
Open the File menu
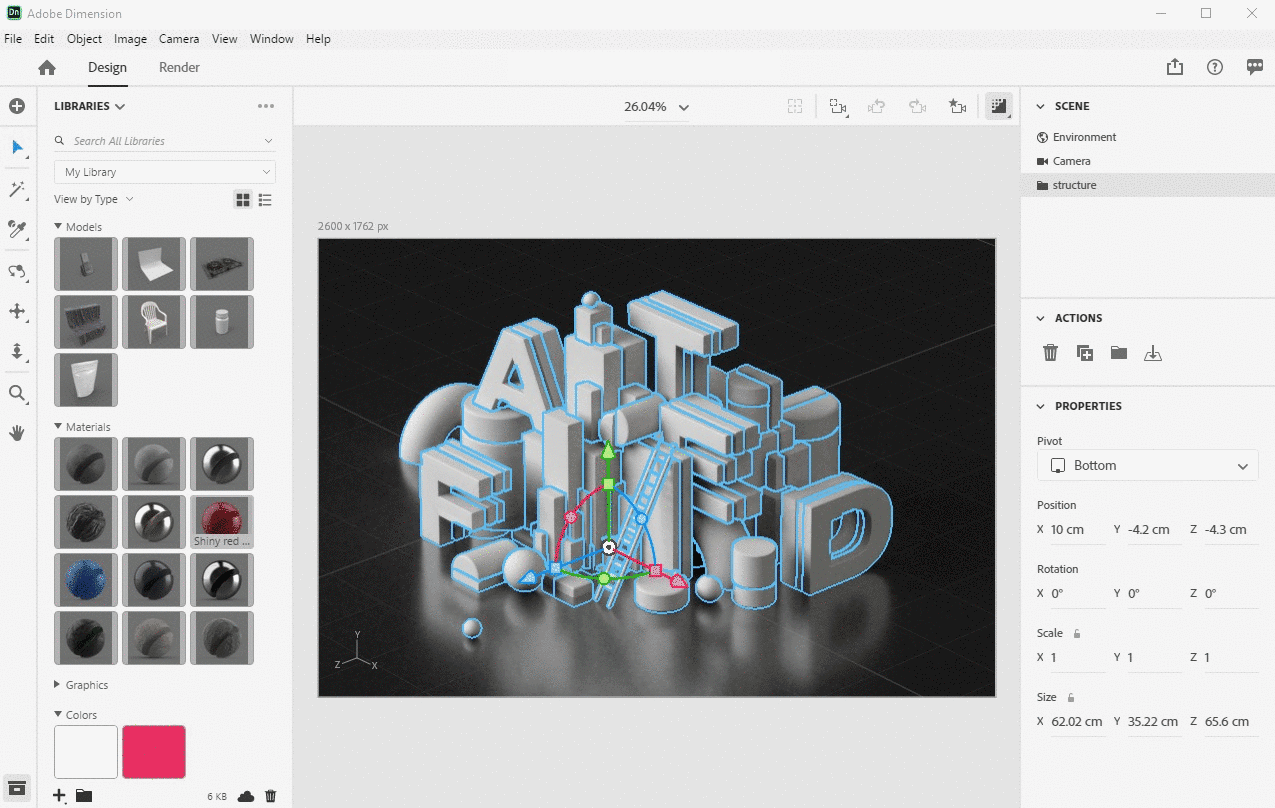pyautogui.click(x=13, y=39)
